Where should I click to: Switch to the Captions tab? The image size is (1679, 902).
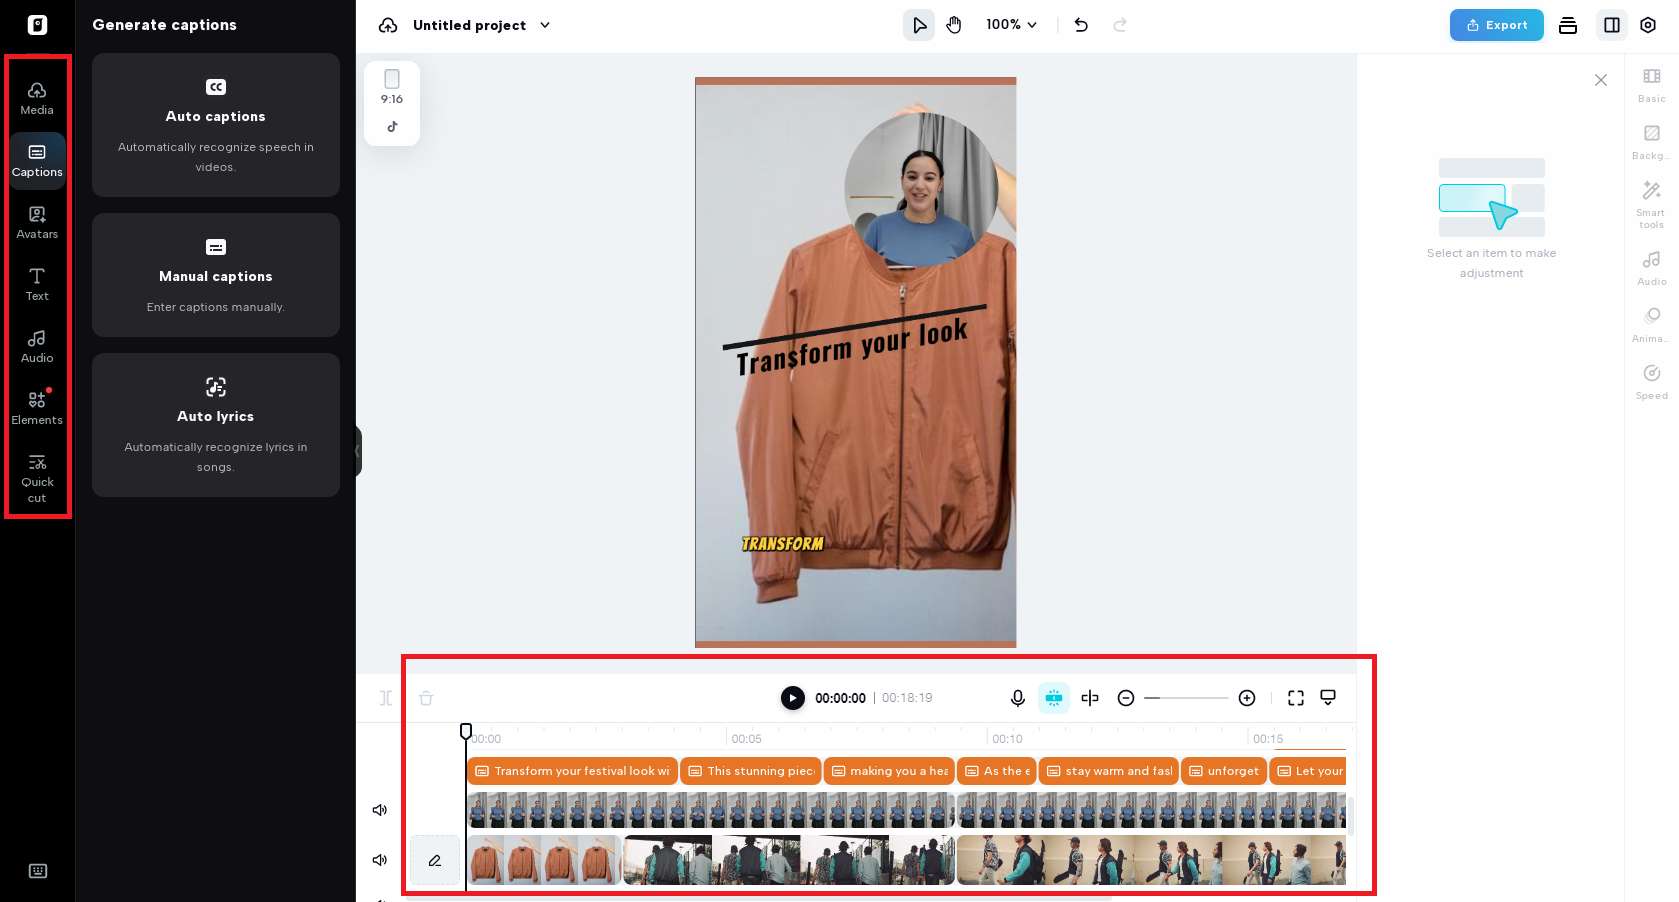coord(37,160)
